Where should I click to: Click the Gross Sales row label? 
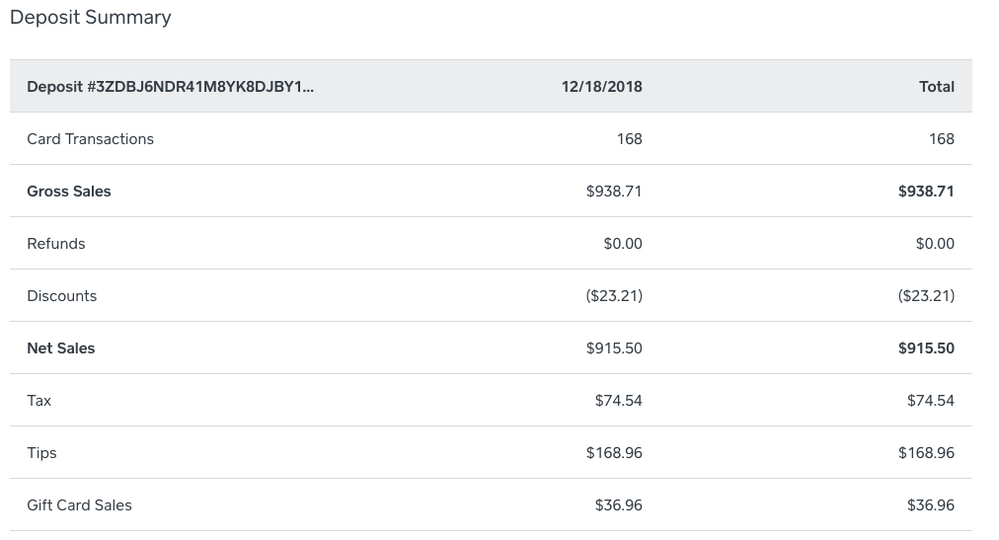[69, 191]
